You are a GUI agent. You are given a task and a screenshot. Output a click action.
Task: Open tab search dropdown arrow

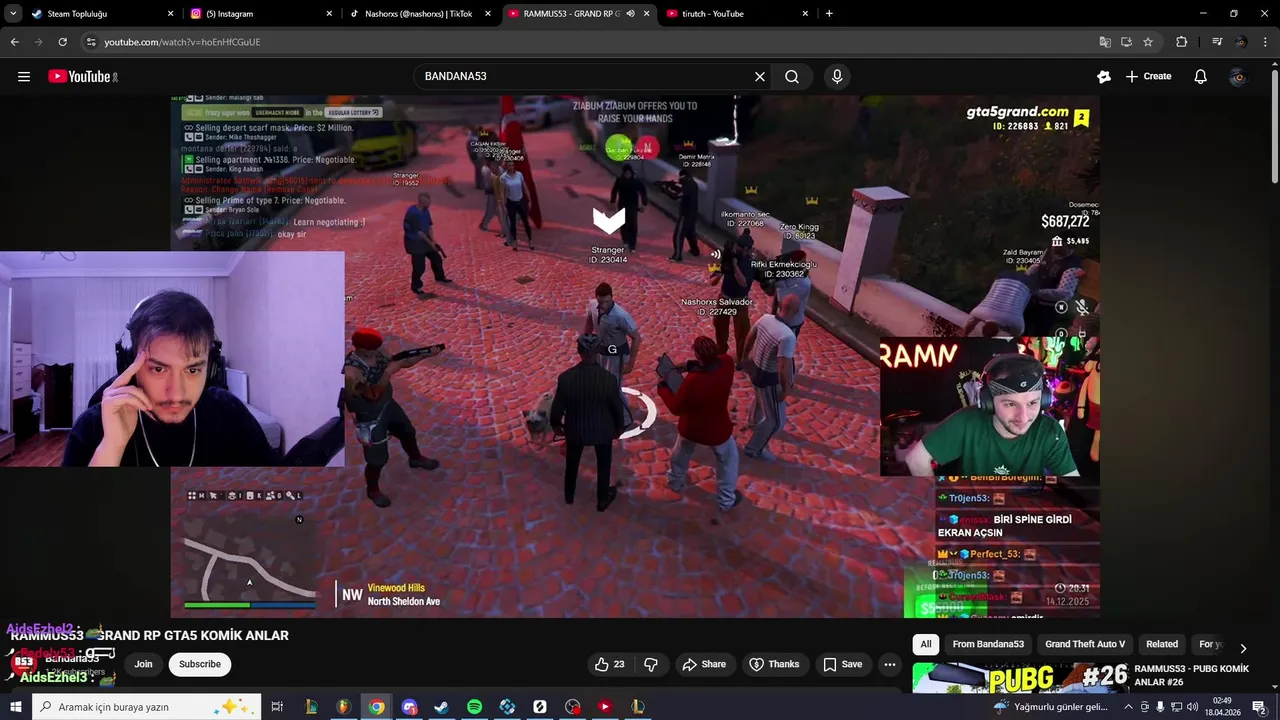(x=12, y=14)
